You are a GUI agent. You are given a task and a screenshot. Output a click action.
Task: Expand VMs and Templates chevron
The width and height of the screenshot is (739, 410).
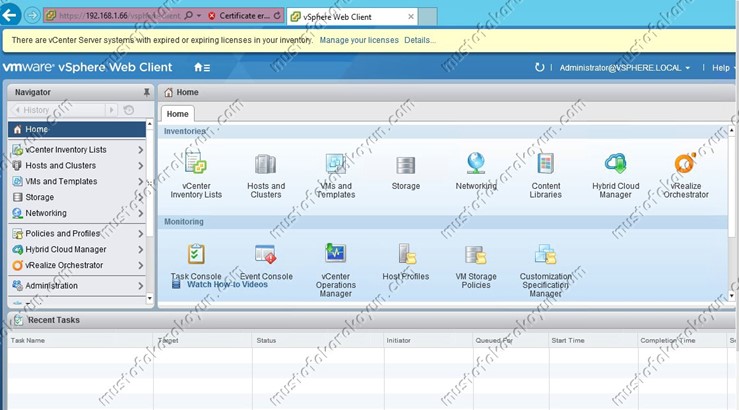click(140, 181)
